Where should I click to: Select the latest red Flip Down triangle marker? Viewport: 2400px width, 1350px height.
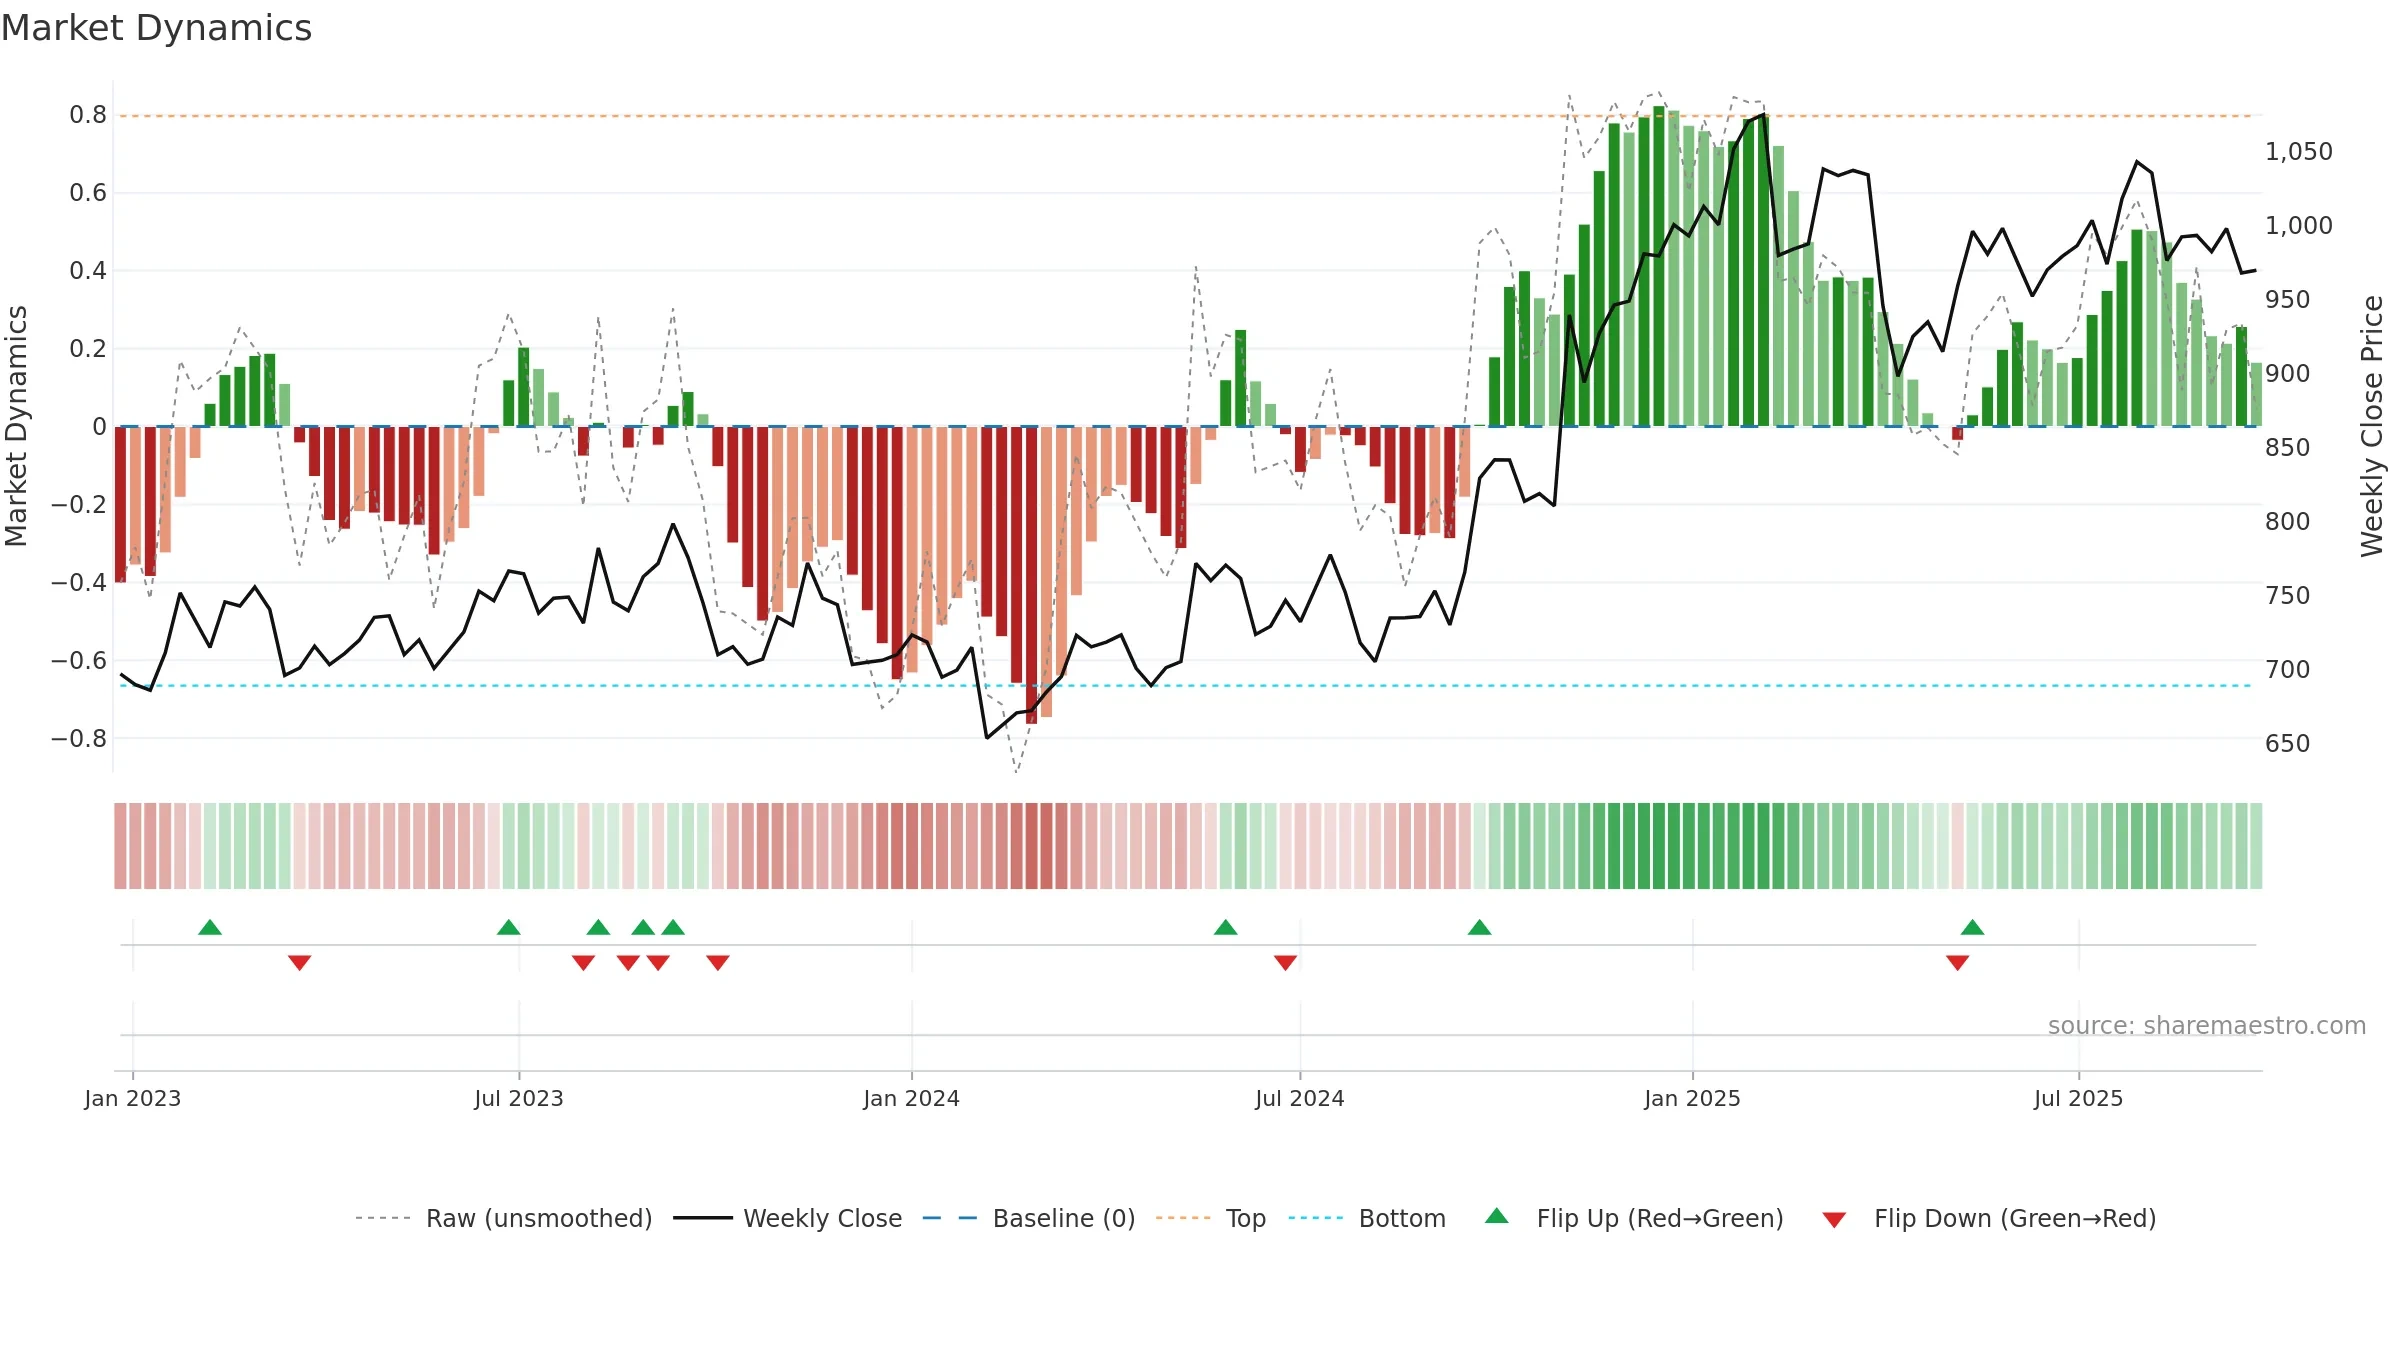point(1958,962)
